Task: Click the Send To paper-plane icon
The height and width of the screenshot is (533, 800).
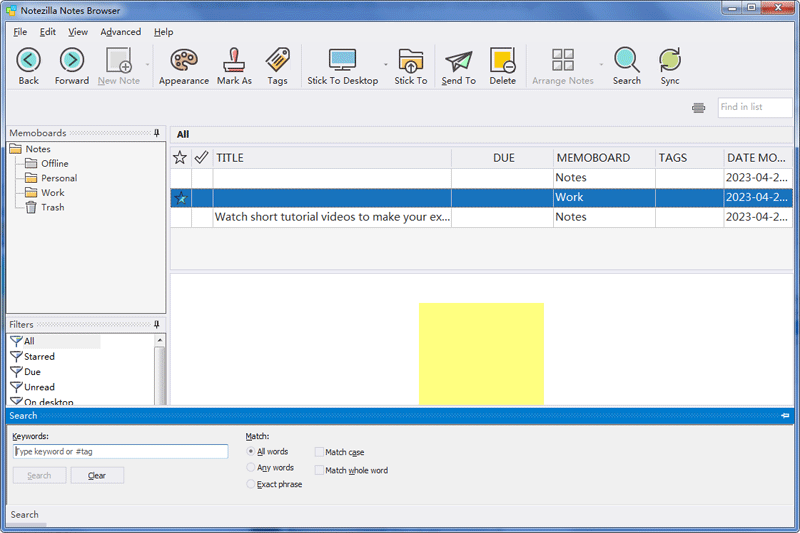Action: [459, 61]
